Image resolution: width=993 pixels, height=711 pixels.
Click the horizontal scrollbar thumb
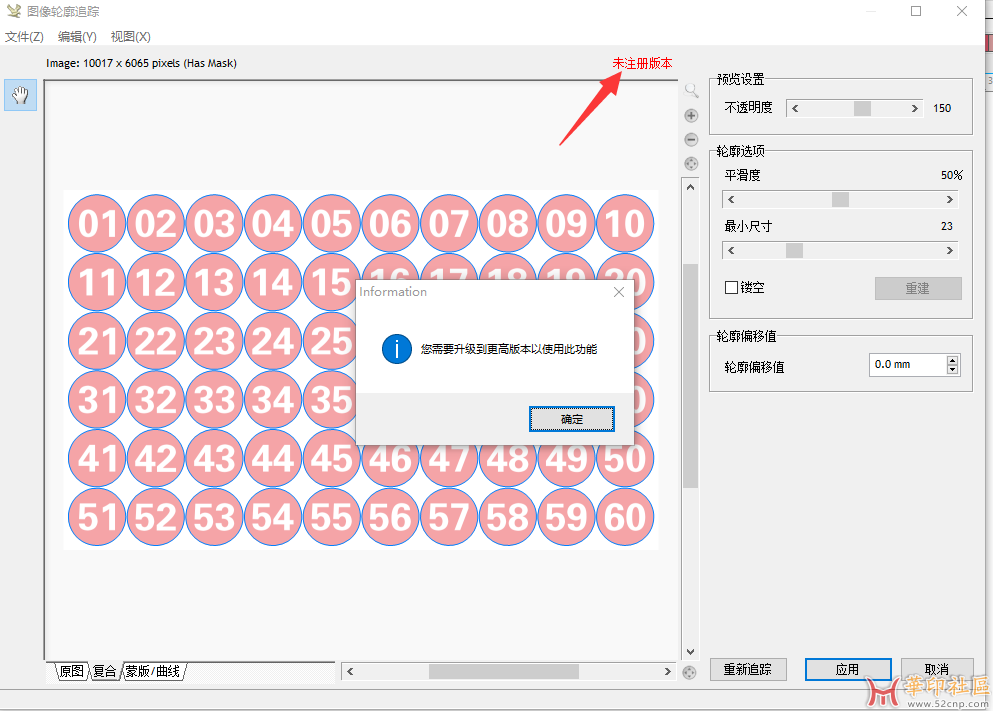504,671
